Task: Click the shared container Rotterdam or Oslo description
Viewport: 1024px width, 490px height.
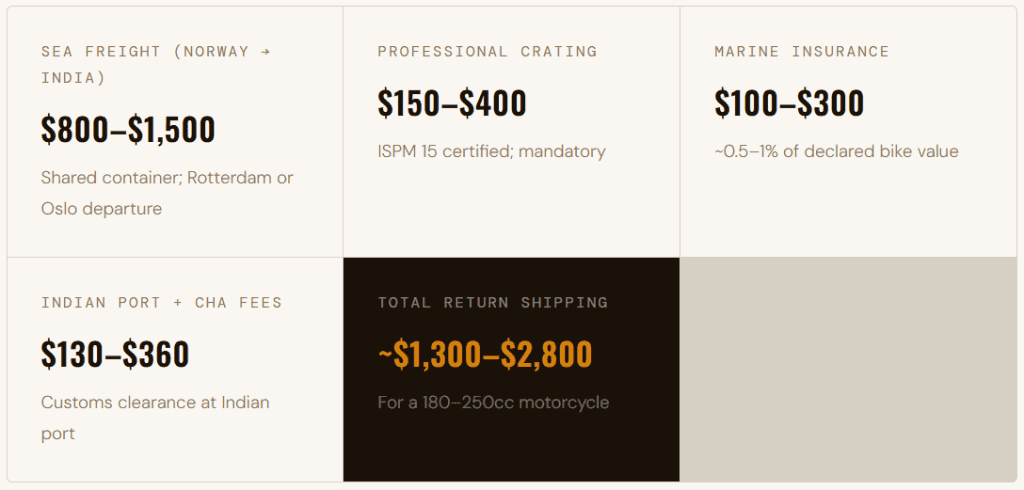Action: (167, 193)
